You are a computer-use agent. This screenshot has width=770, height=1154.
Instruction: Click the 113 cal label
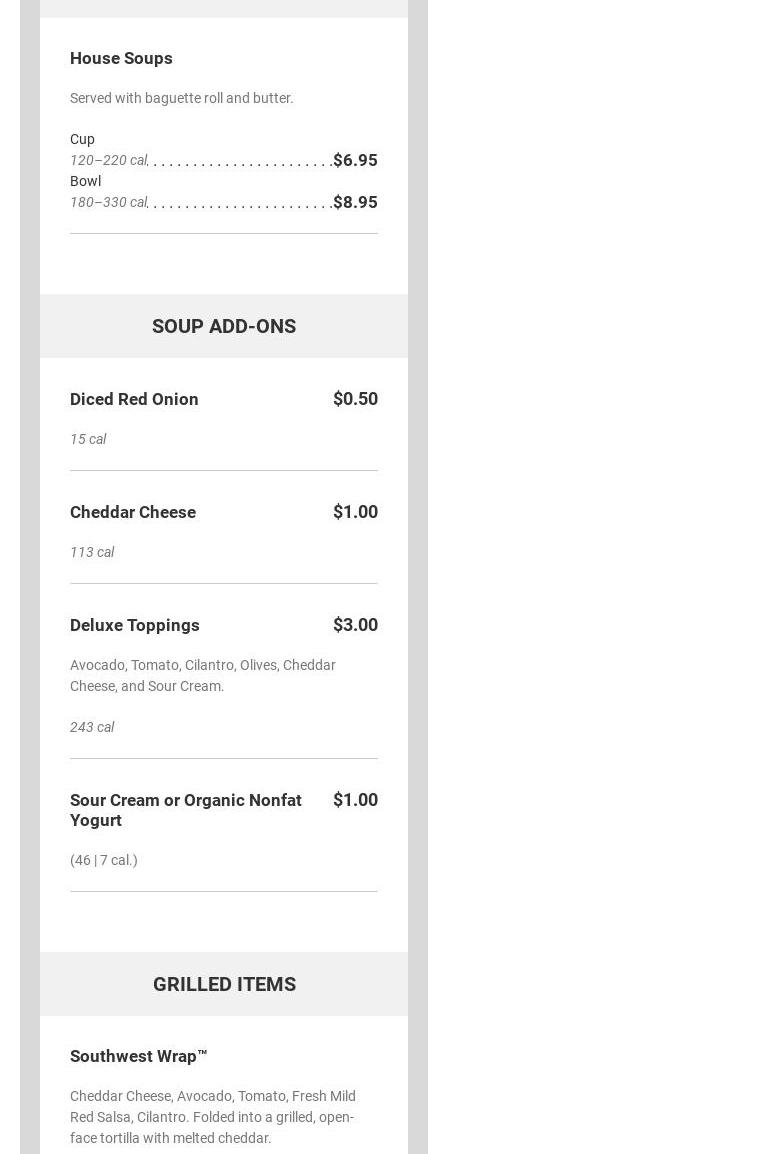92,552
